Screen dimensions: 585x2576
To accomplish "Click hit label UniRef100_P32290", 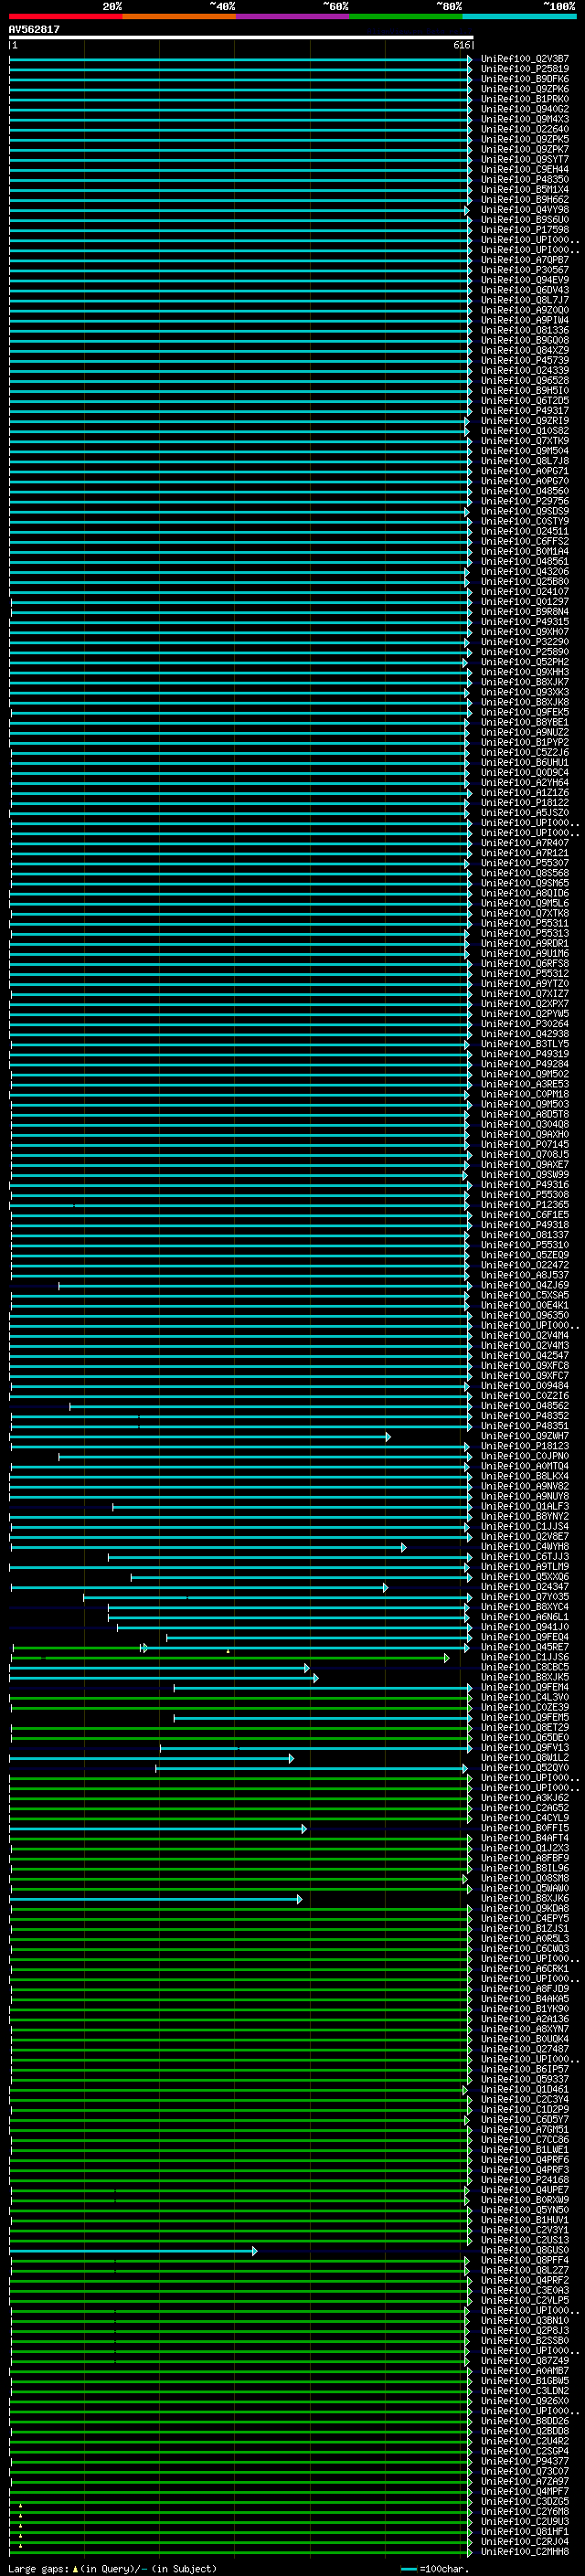I will pyautogui.click(x=525, y=642).
